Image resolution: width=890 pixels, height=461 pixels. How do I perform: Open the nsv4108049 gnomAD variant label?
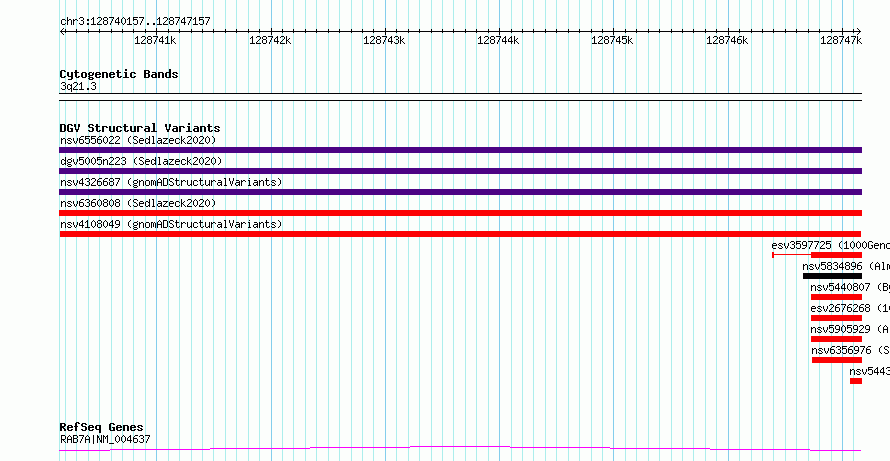171,224
